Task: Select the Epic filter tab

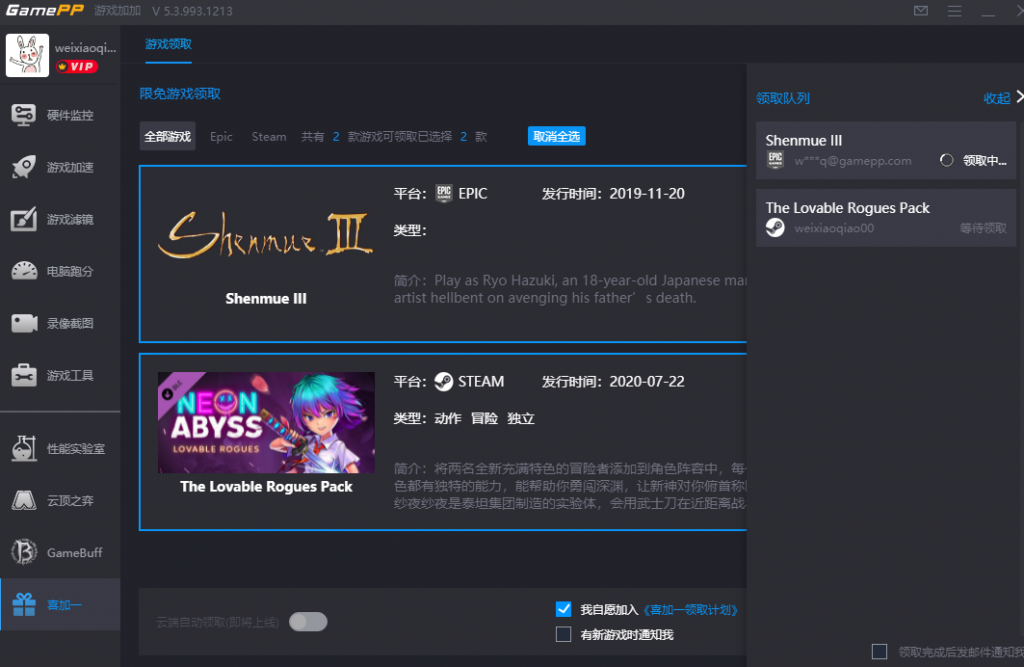Action: point(221,137)
